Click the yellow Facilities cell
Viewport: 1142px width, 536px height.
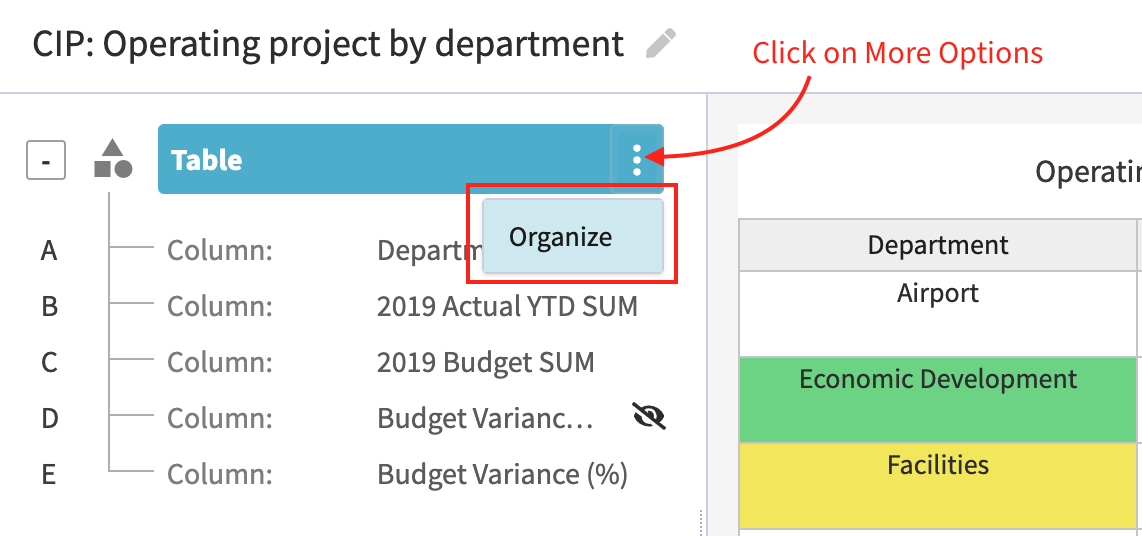pyautogui.click(x=938, y=485)
